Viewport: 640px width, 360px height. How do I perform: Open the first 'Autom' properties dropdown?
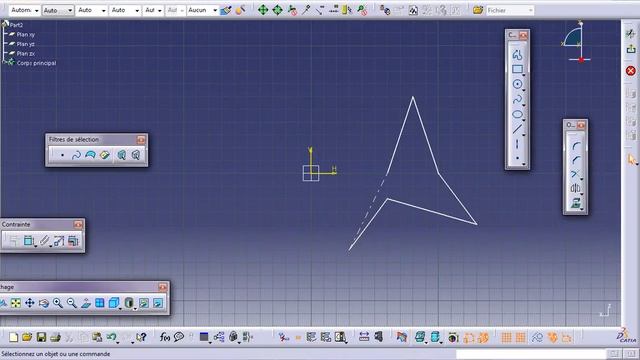[24, 10]
